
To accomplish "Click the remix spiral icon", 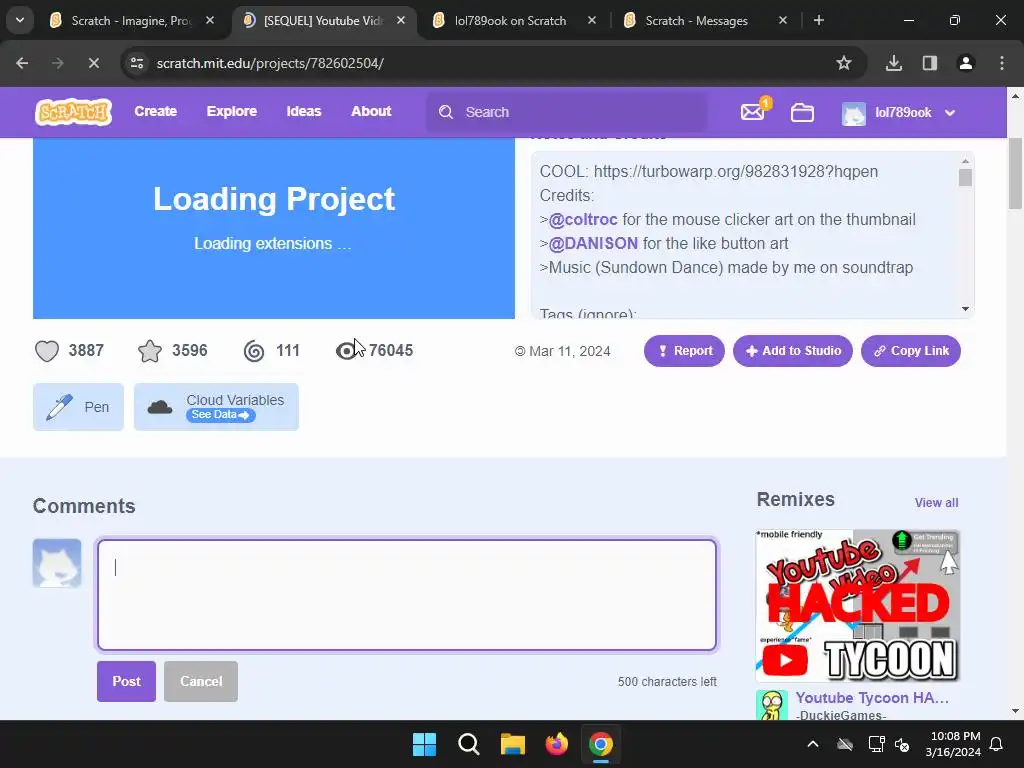I will point(254,351).
